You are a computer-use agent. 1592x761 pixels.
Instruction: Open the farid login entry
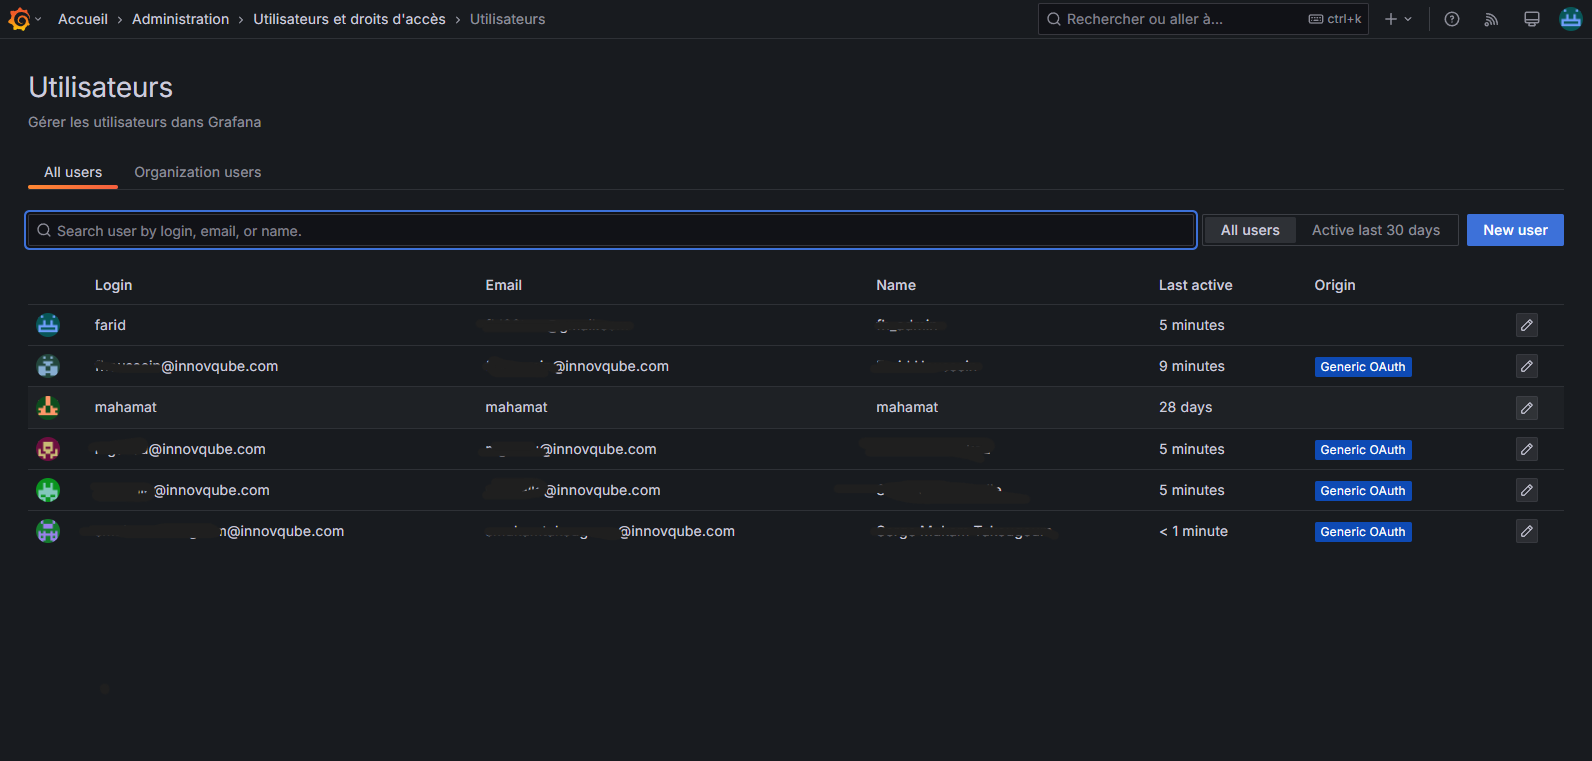pos(110,325)
